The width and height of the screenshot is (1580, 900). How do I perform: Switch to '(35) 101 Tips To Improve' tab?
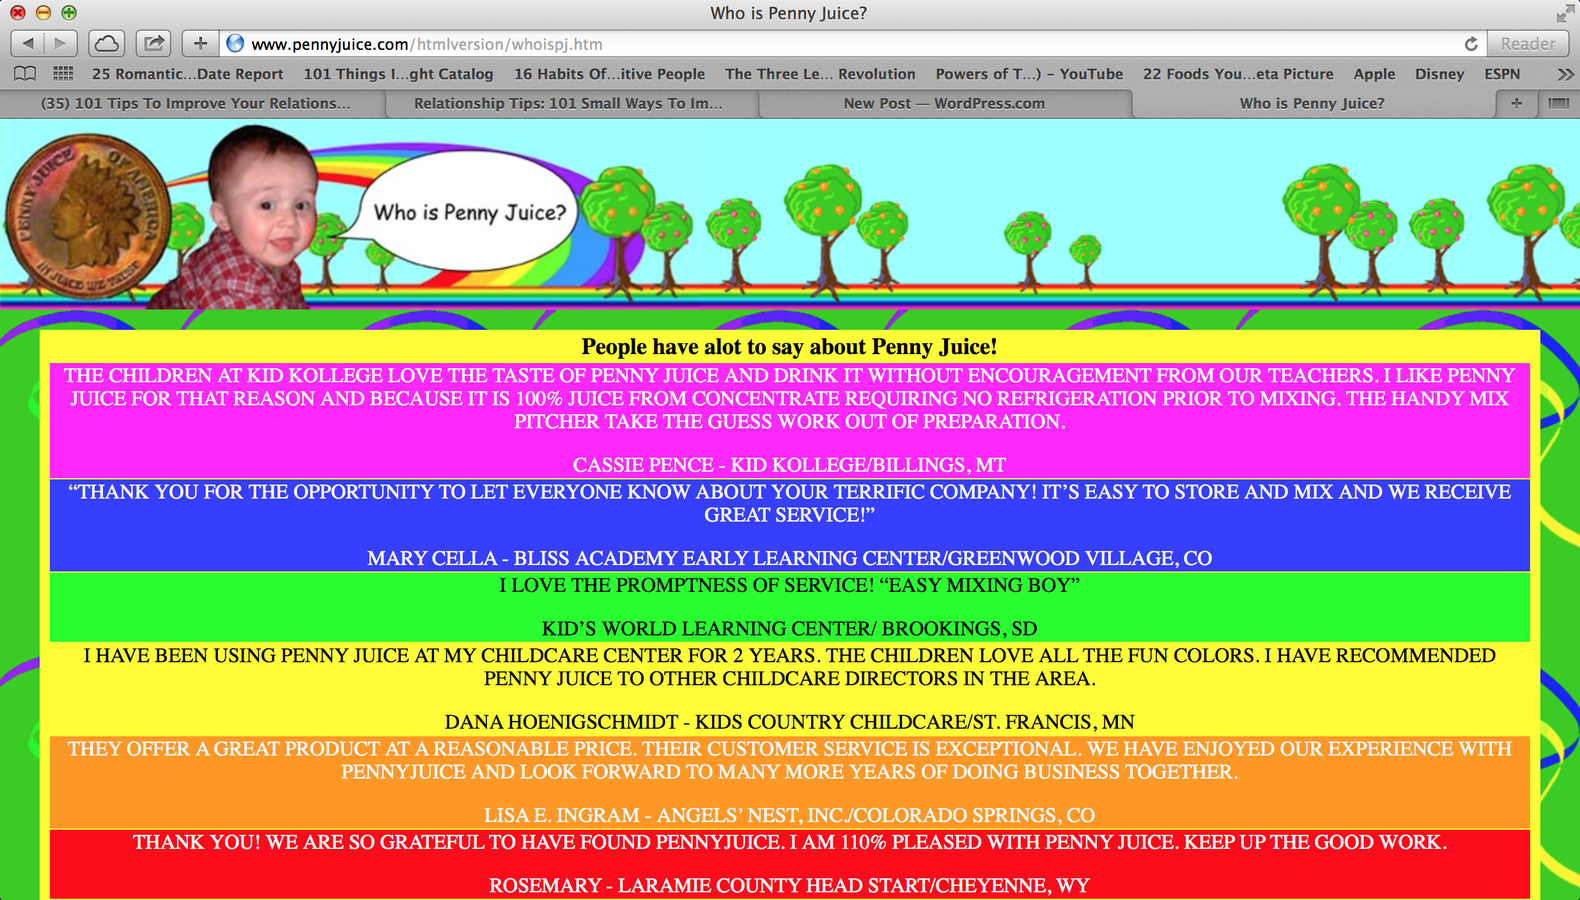(195, 103)
